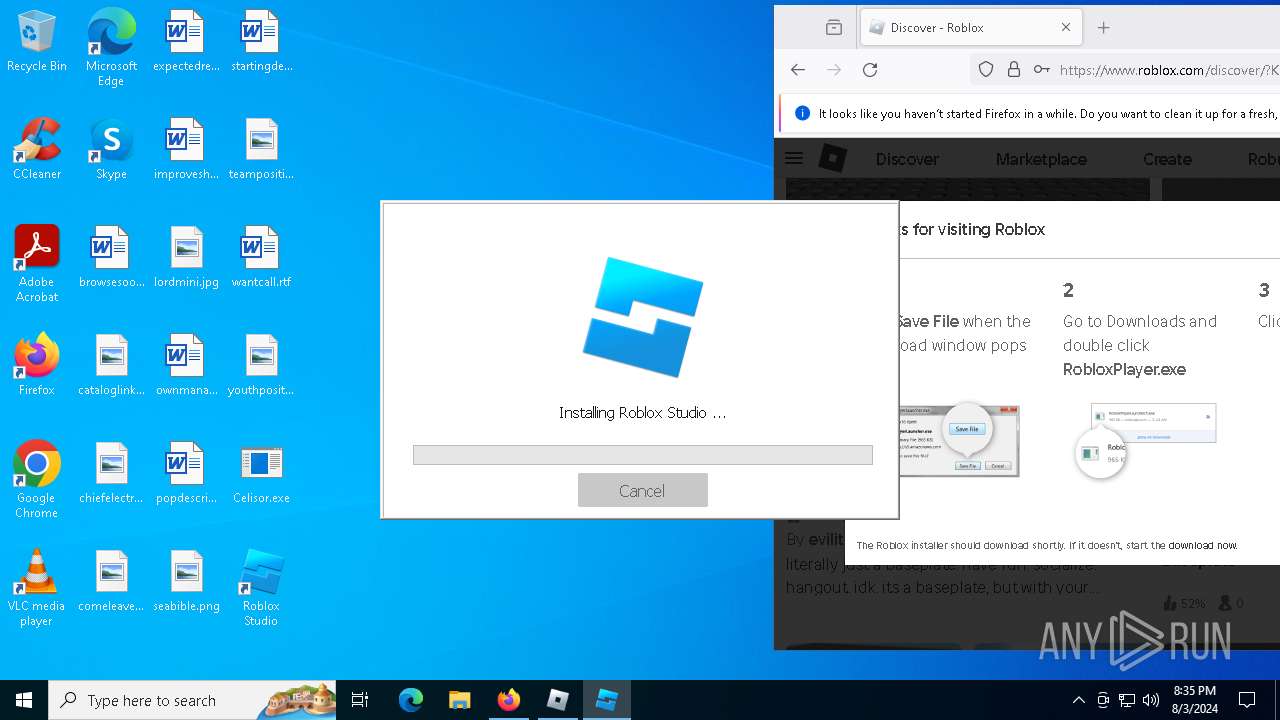This screenshot has width=1280, height=720.
Task: Click the Save File instruction thumbnail
Action: tap(958, 440)
